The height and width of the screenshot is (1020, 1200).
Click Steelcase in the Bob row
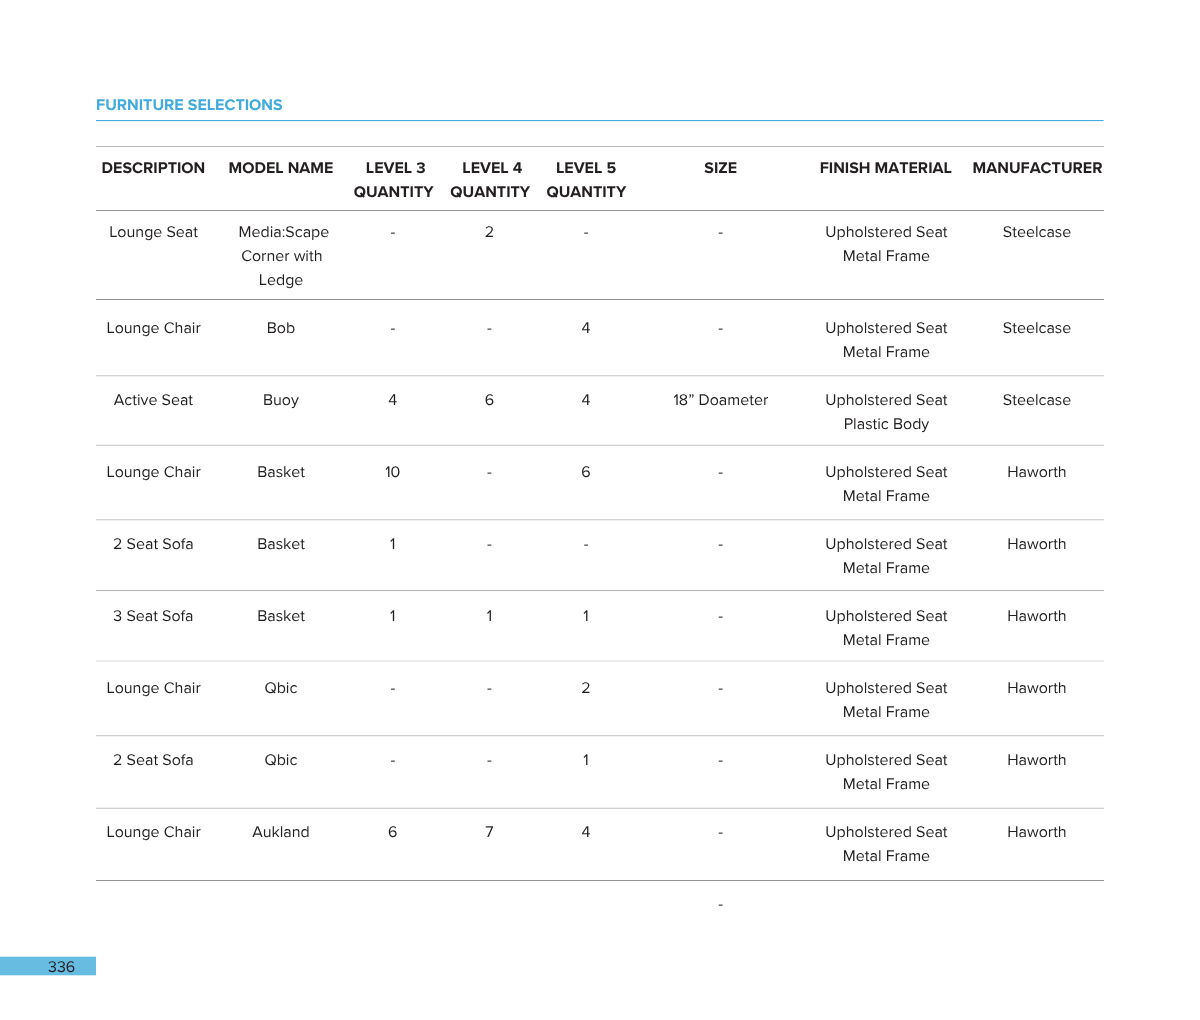tap(1037, 328)
